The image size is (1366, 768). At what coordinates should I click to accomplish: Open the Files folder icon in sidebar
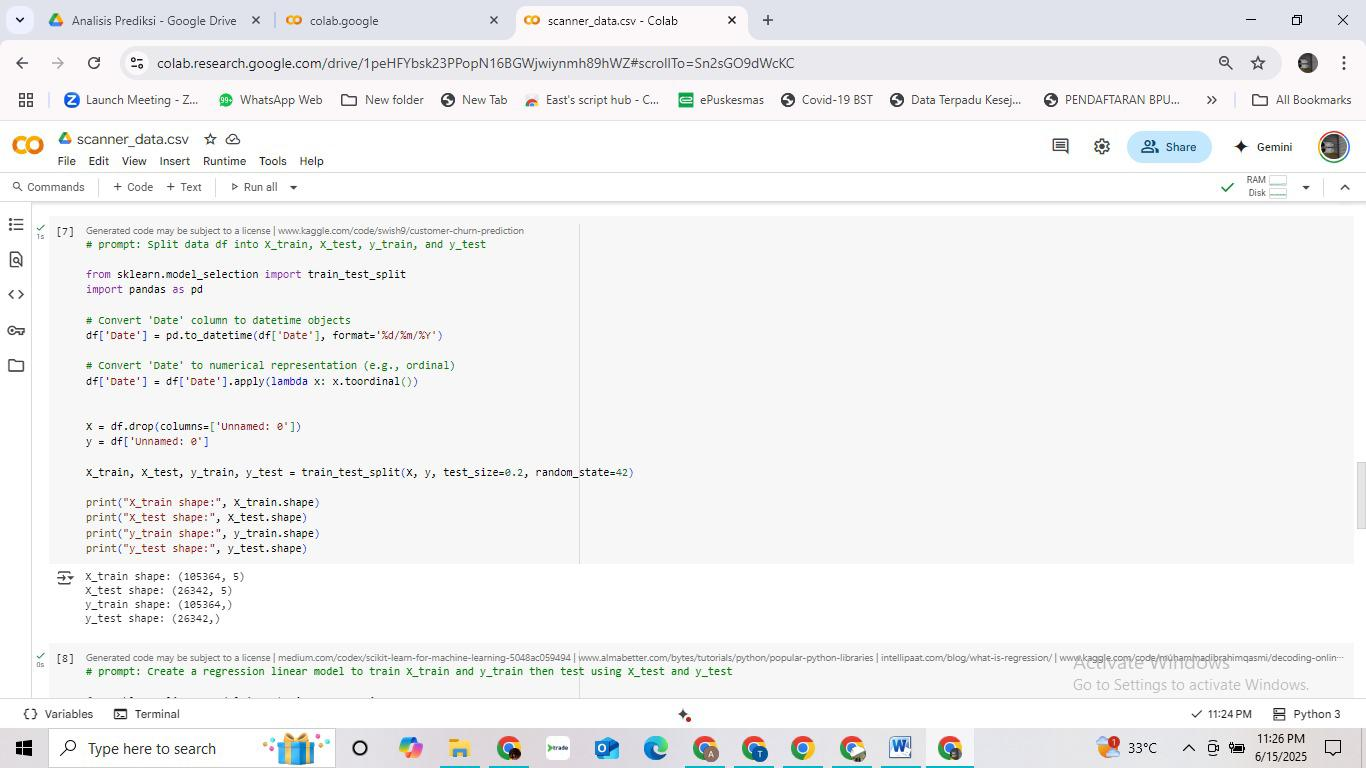pos(15,365)
